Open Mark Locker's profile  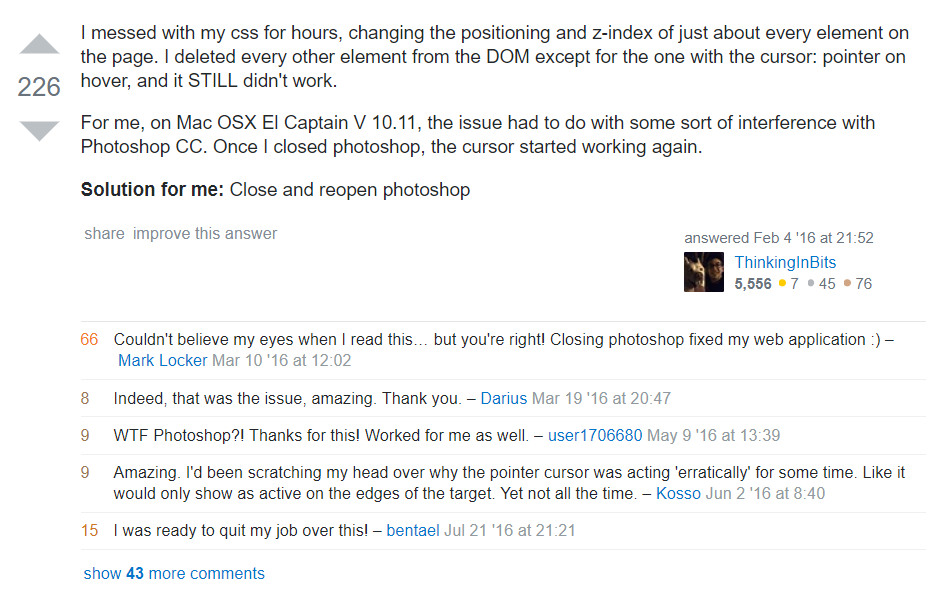162,360
